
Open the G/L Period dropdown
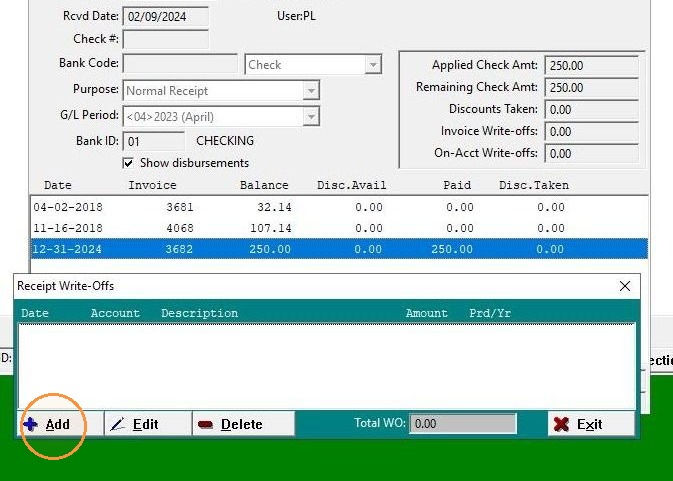(x=311, y=117)
